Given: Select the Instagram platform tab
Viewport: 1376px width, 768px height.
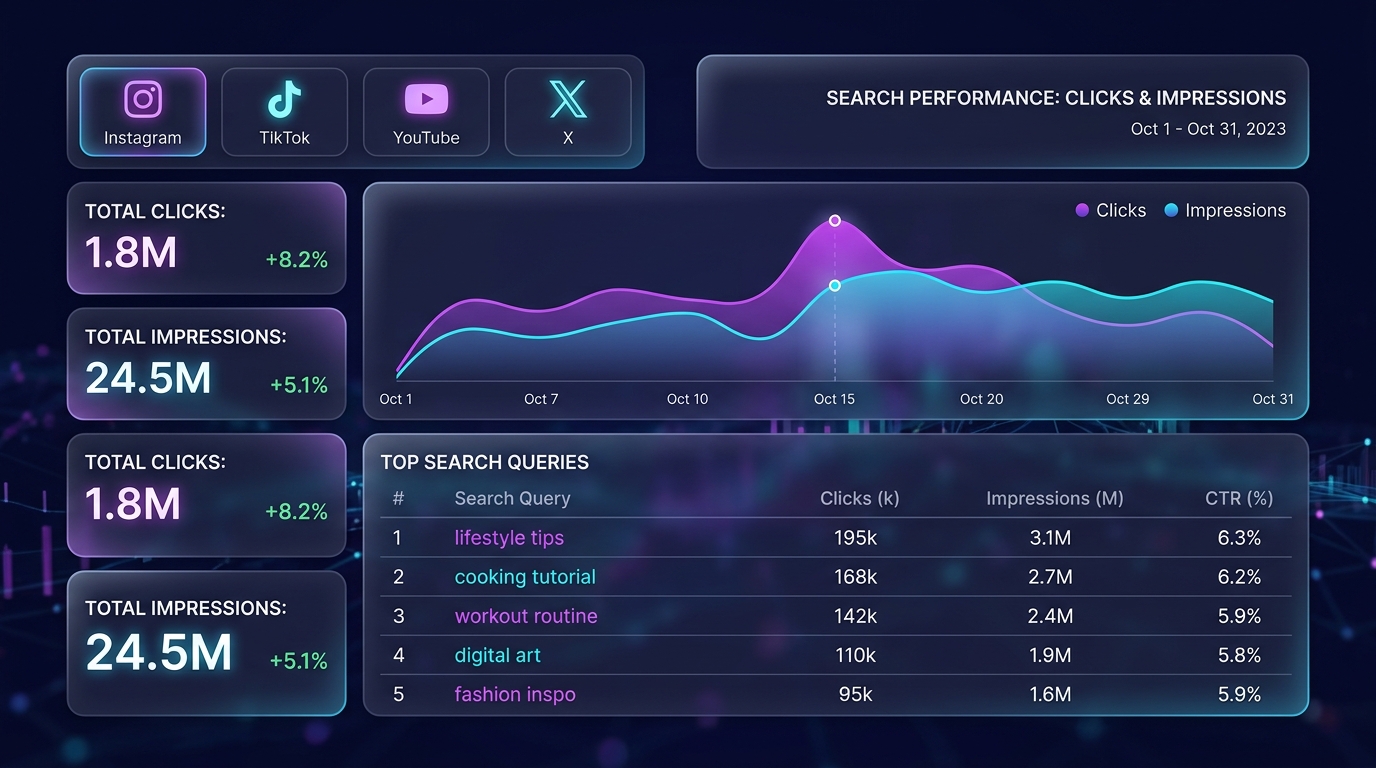Looking at the screenshot, I should tap(143, 112).
